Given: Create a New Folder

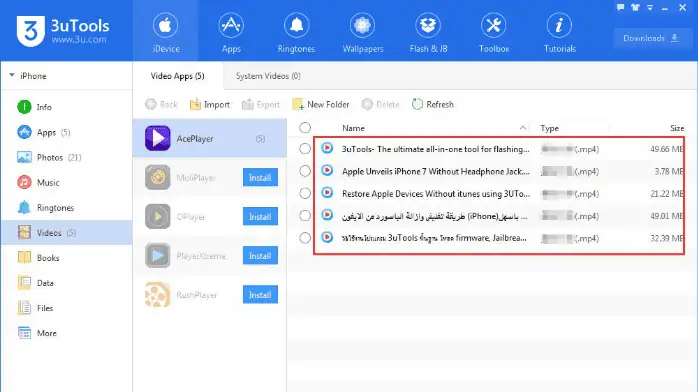Looking at the screenshot, I should 321,105.
